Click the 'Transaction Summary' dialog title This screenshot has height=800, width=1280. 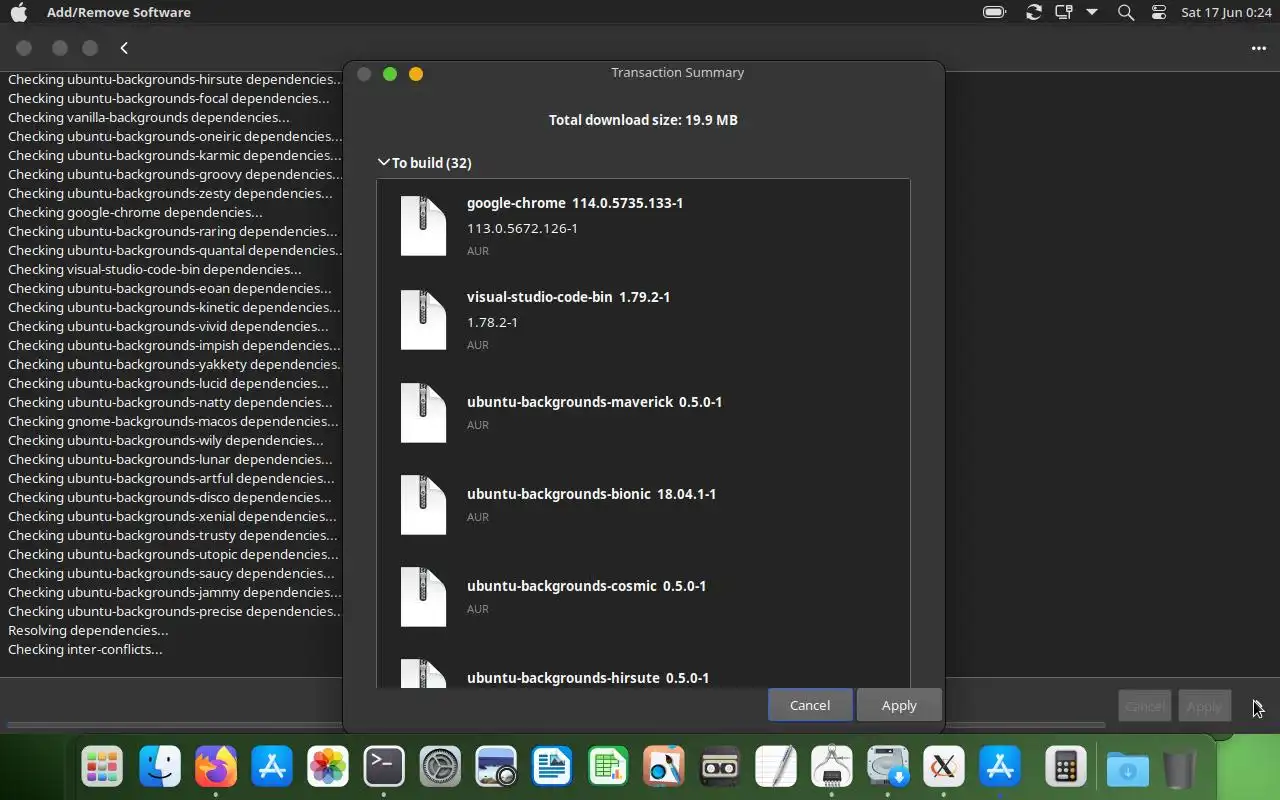tap(677, 72)
